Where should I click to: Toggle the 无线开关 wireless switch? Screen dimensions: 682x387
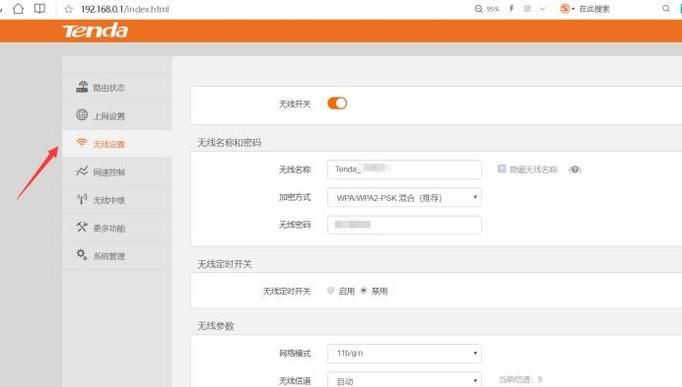337,103
